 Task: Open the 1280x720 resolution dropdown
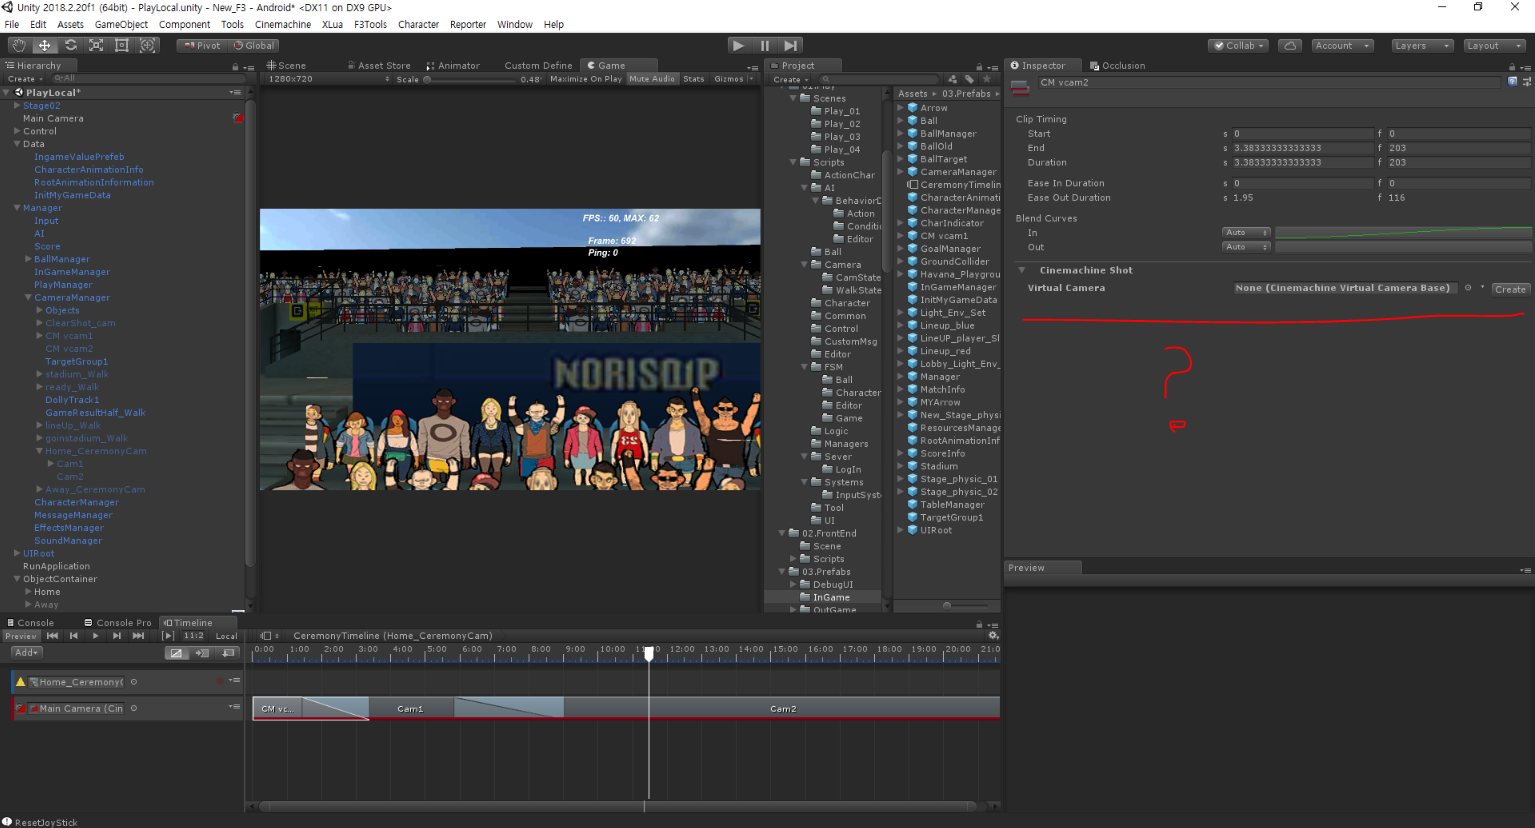[x=330, y=79]
